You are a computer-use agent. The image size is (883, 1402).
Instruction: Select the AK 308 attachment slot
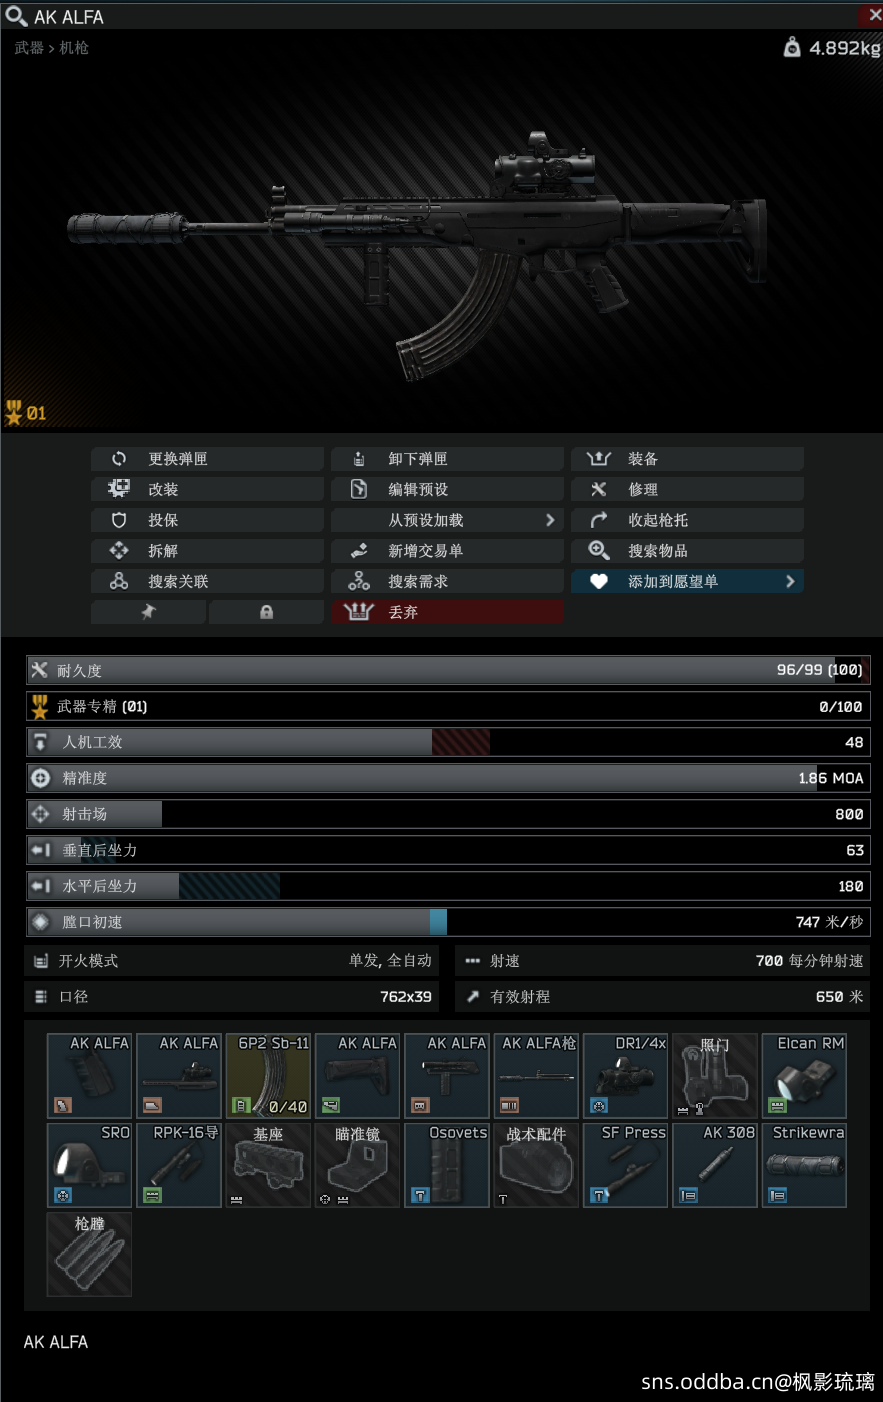click(x=715, y=1165)
